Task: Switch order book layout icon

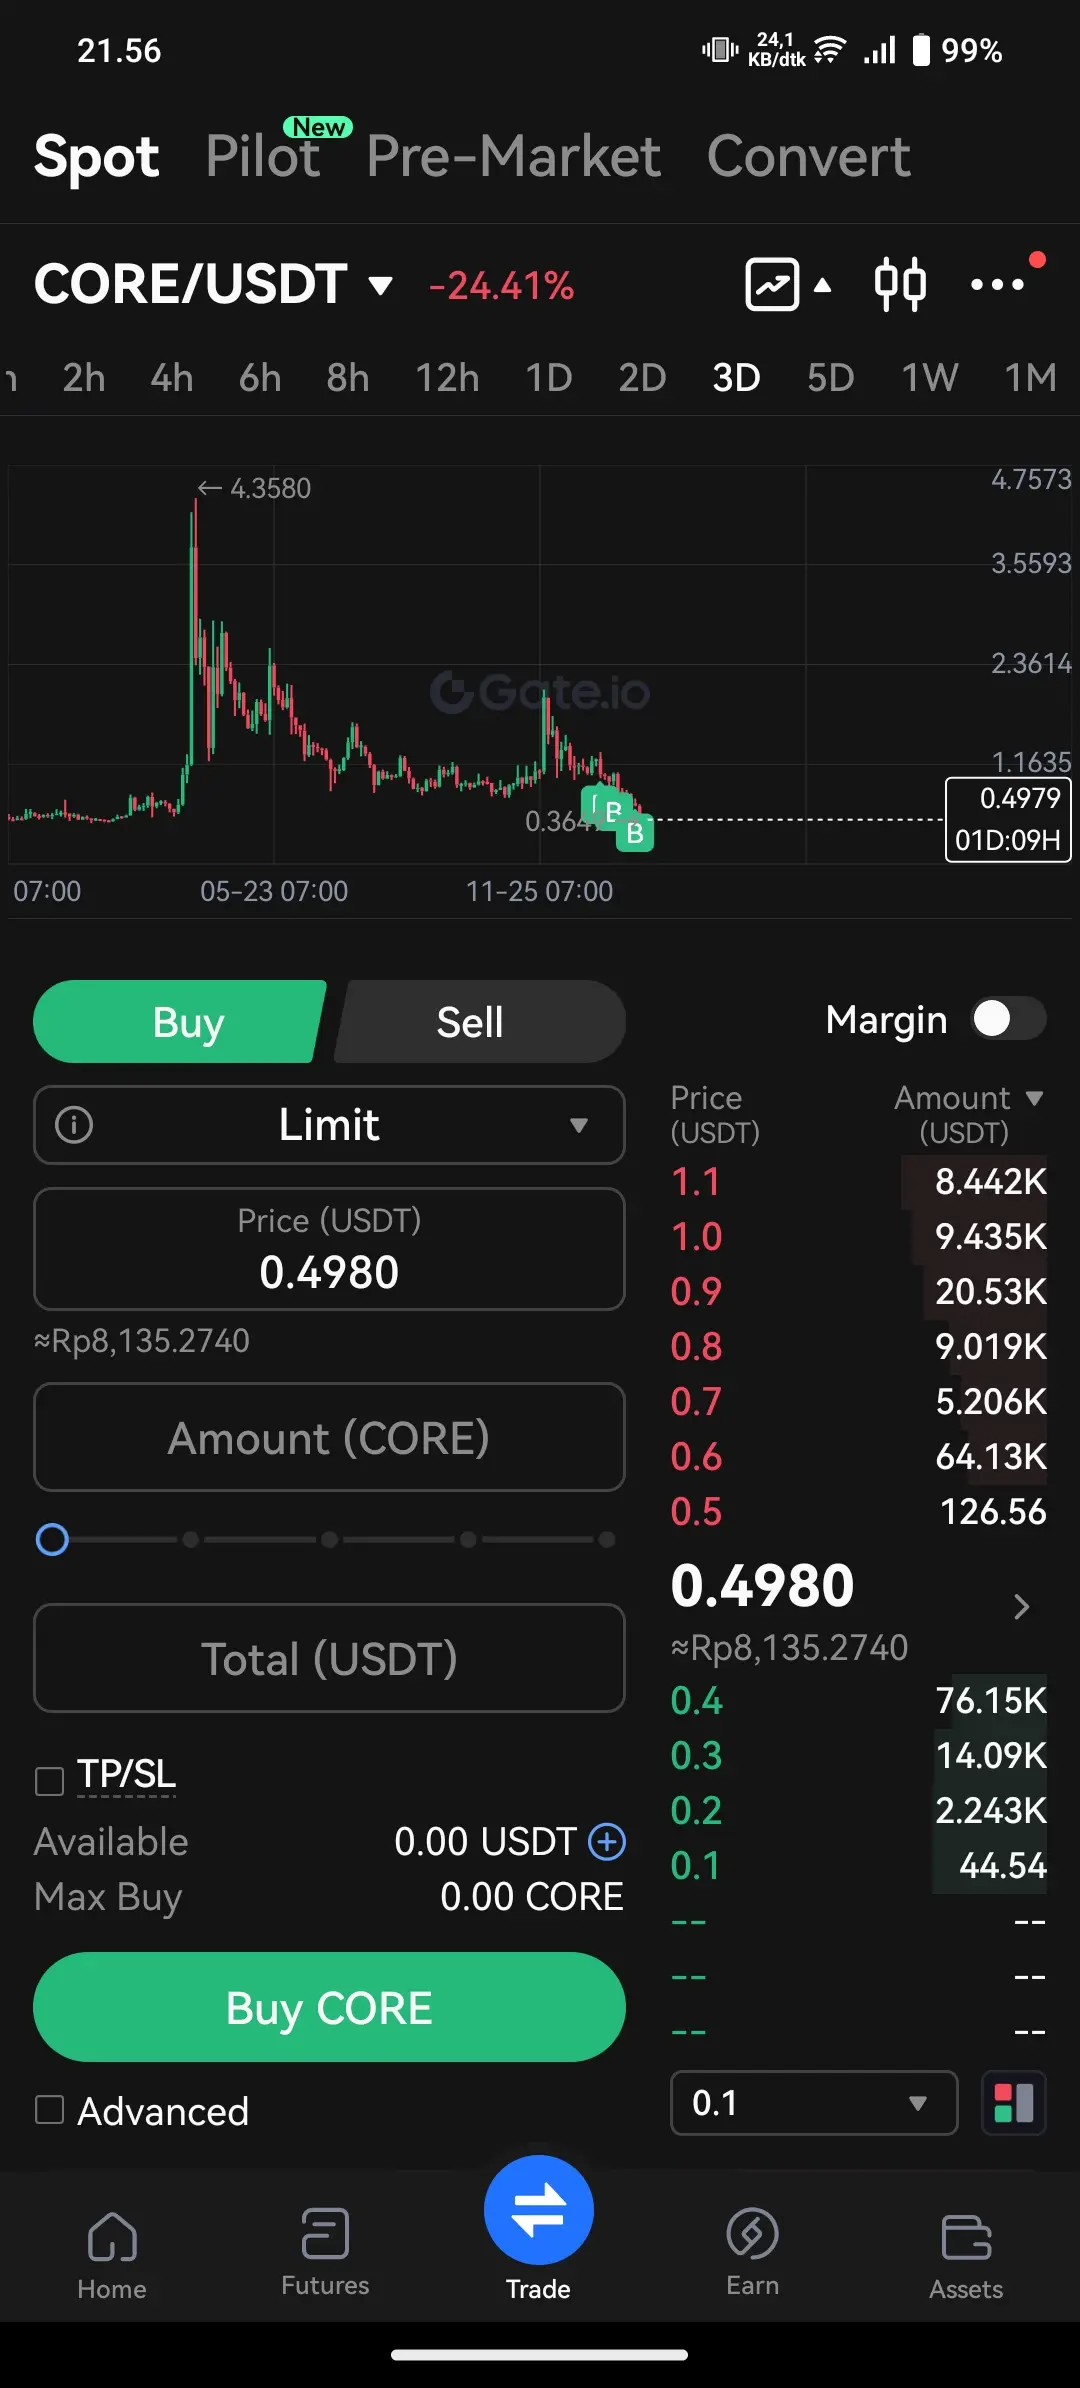Action: coord(1014,2103)
